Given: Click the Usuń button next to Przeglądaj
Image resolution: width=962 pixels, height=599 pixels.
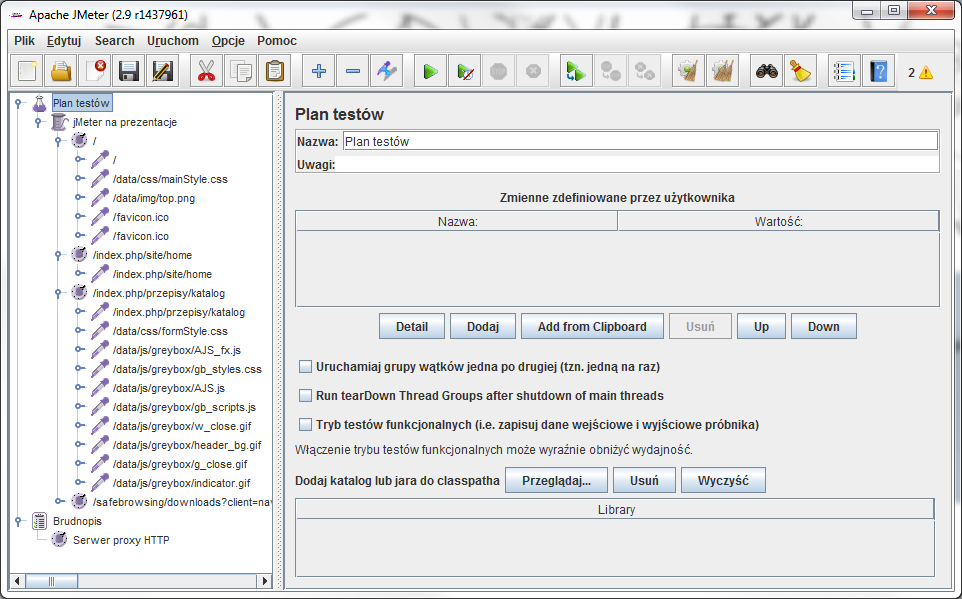Looking at the screenshot, I should click(x=644, y=481).
